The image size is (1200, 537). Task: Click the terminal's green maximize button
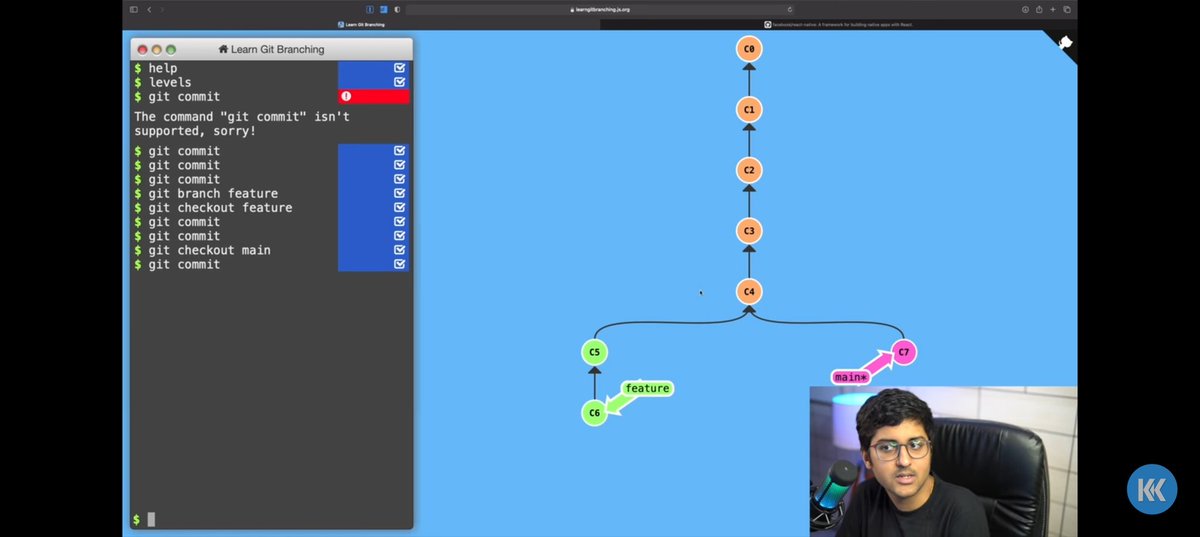point(171,49)
